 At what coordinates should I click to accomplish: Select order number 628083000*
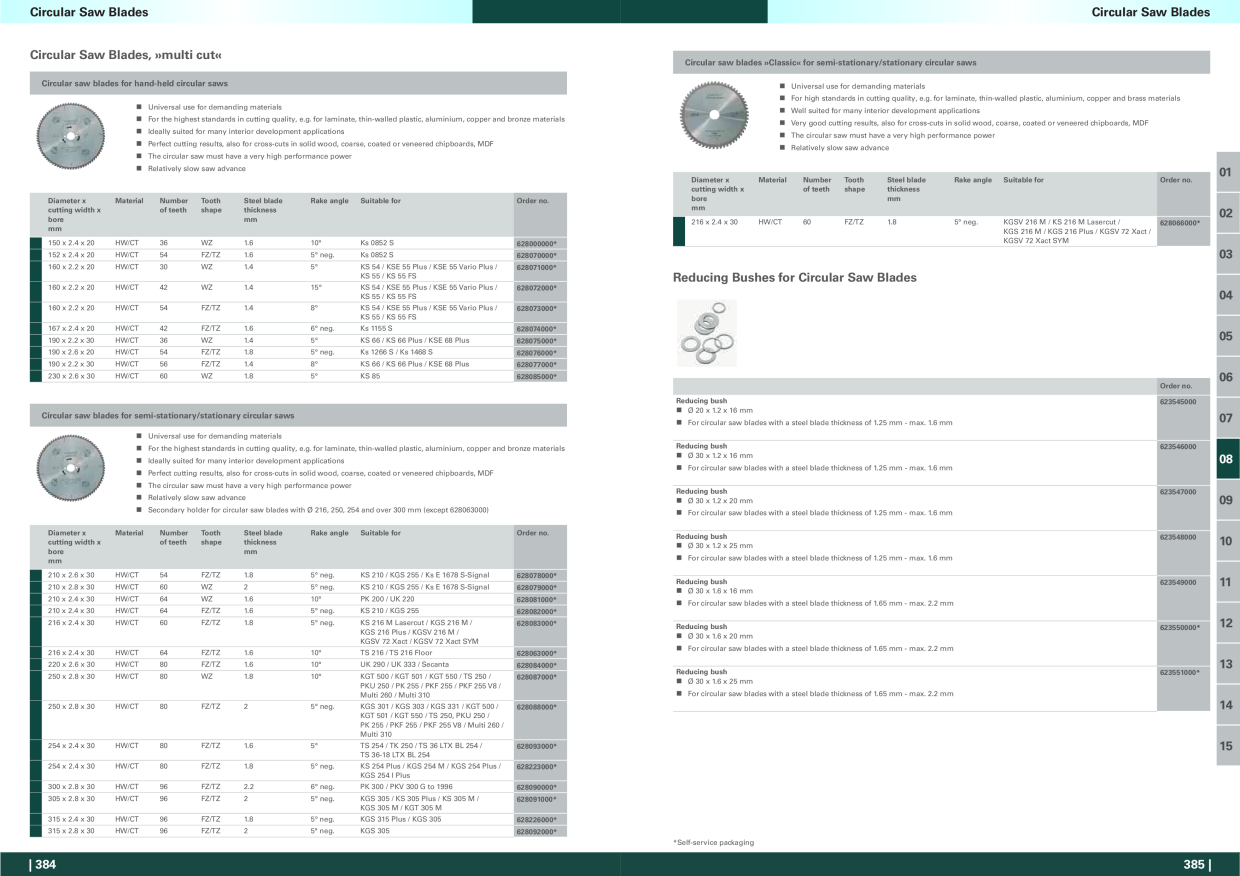(x=536, y=624)
